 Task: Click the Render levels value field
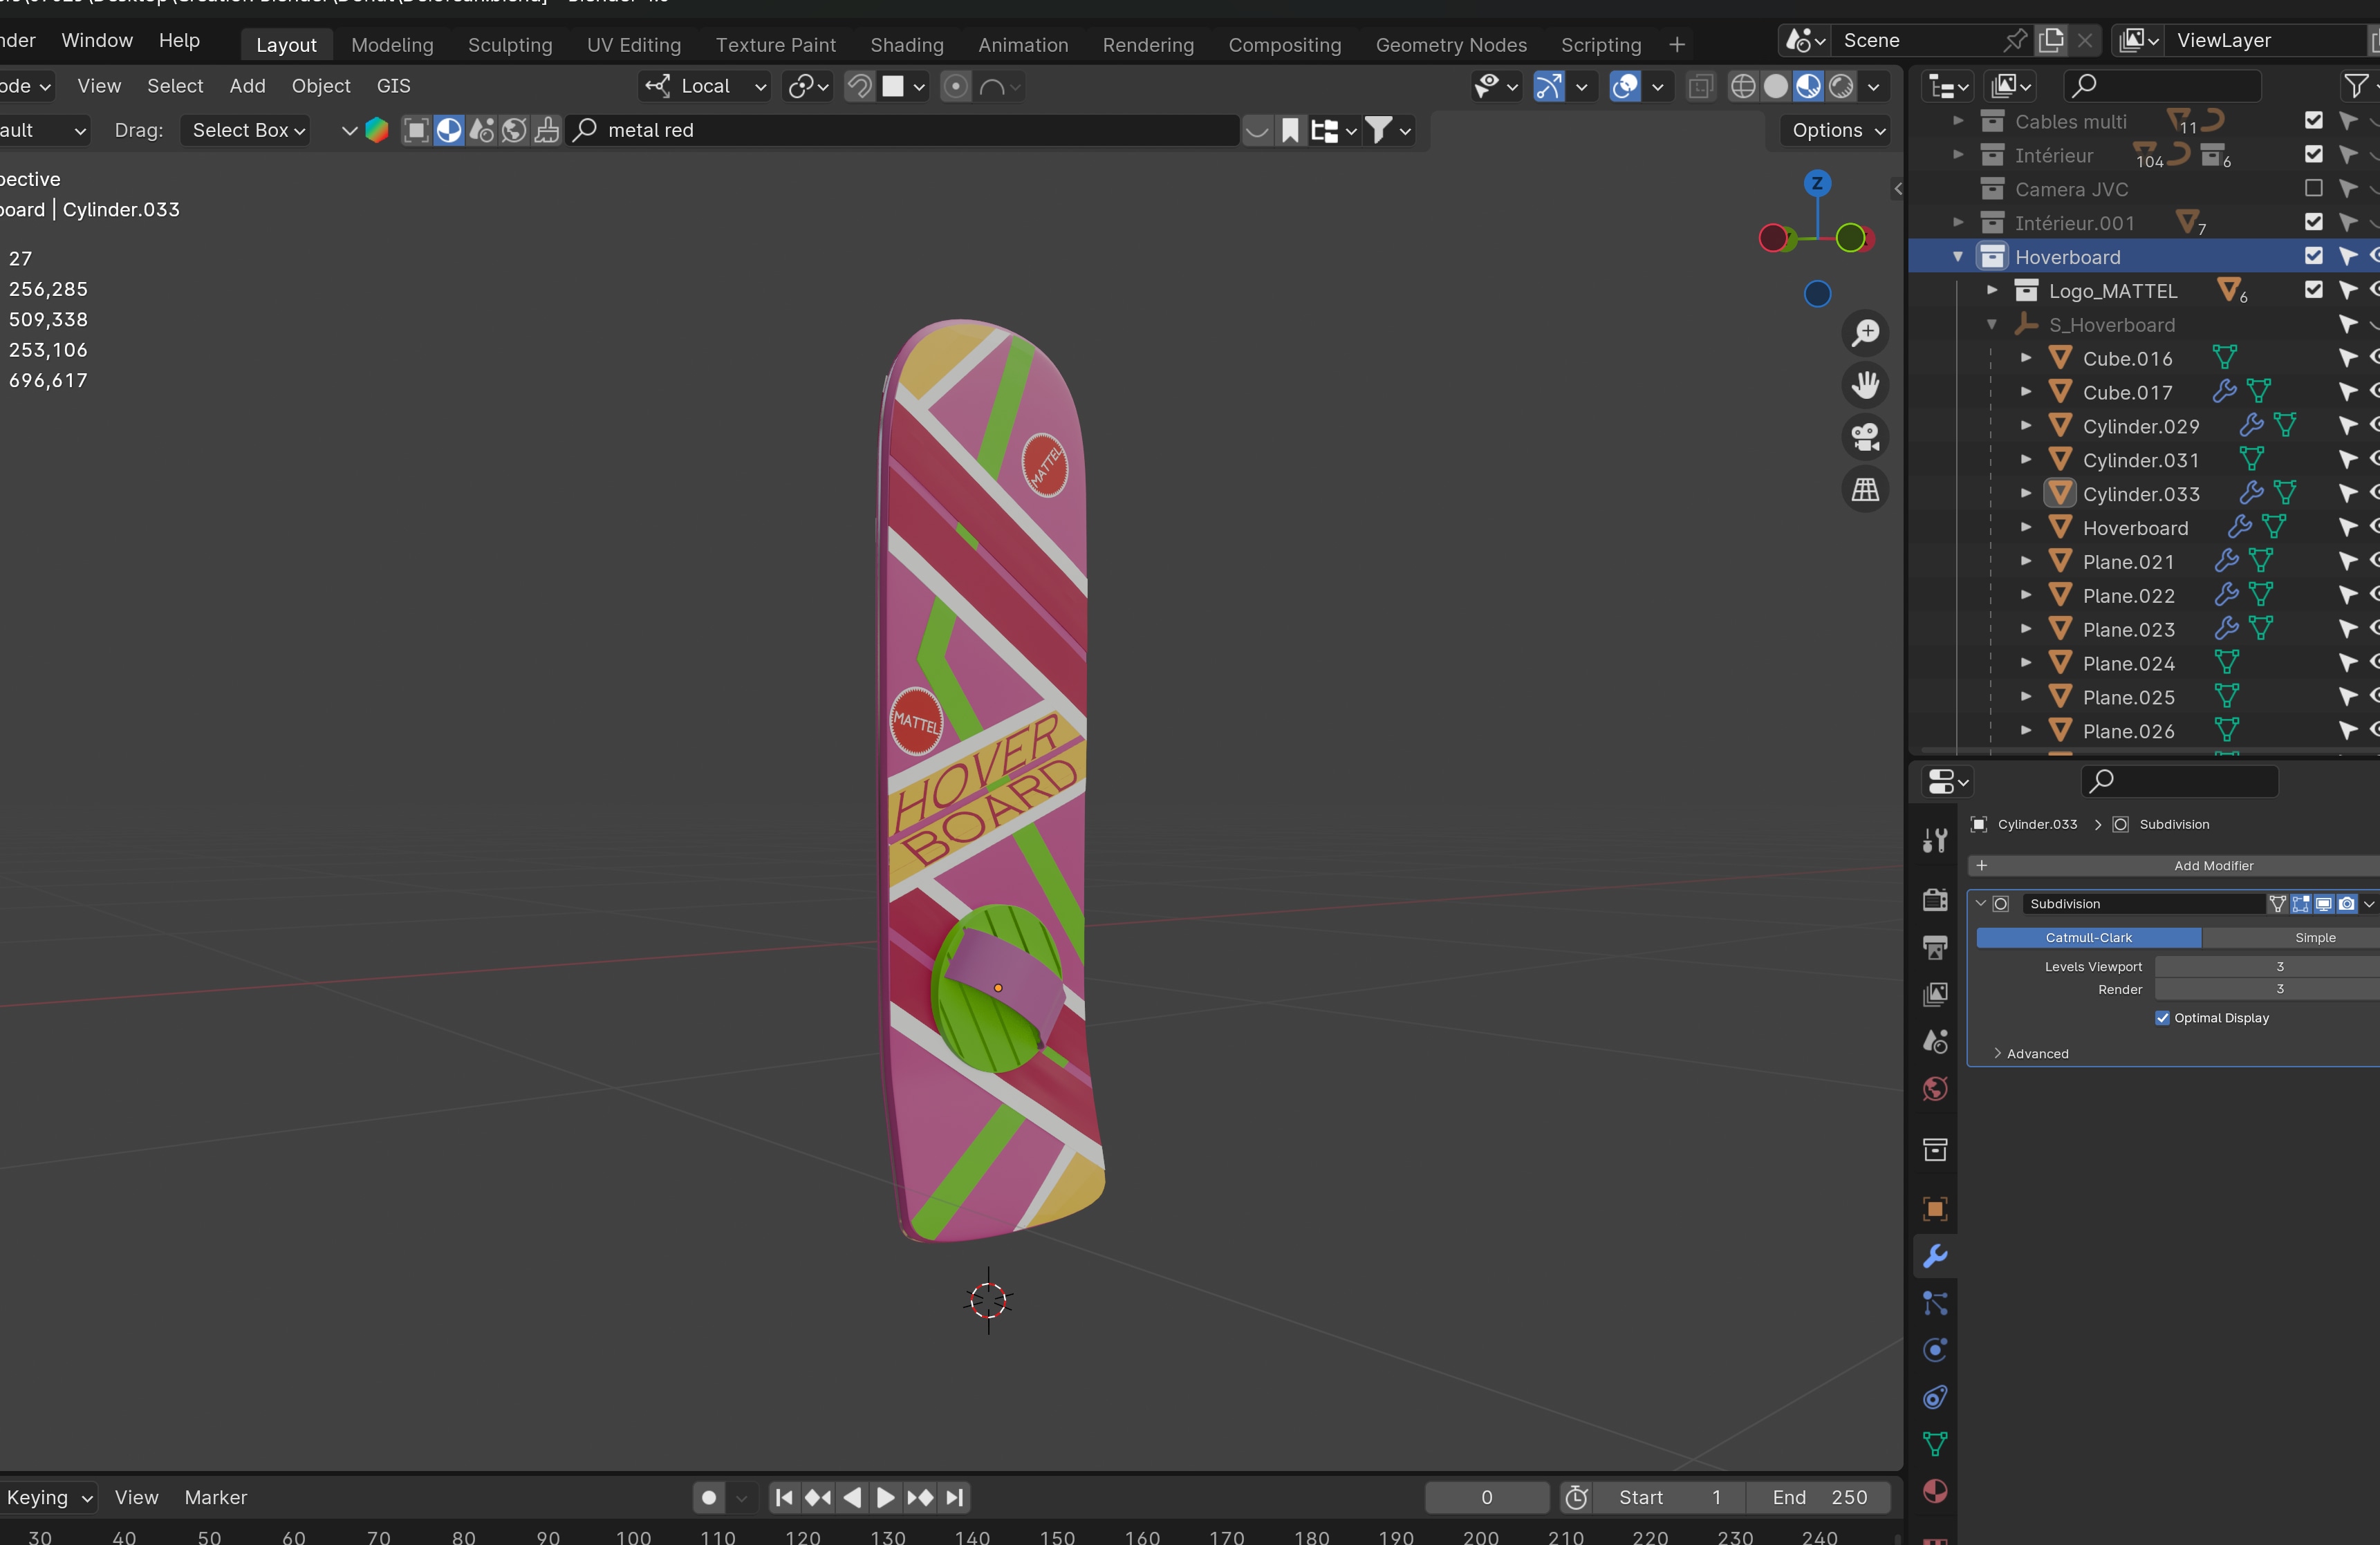2267,989
